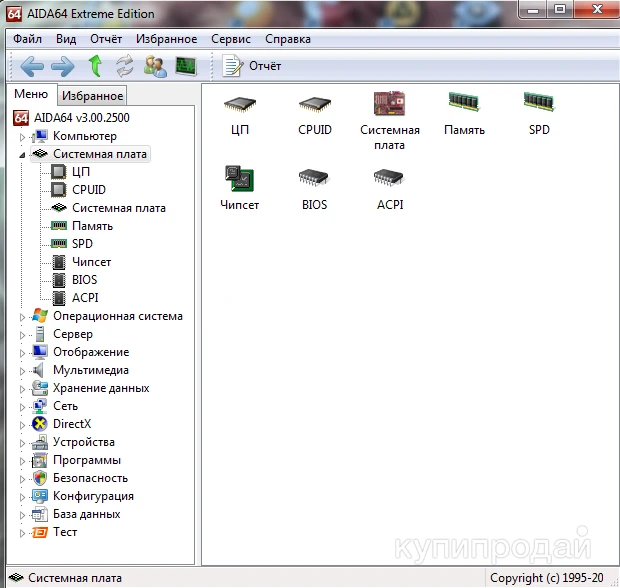The image size is (620, 588).
Task: Collapse the Системная плата tree node
Action: 22,155
